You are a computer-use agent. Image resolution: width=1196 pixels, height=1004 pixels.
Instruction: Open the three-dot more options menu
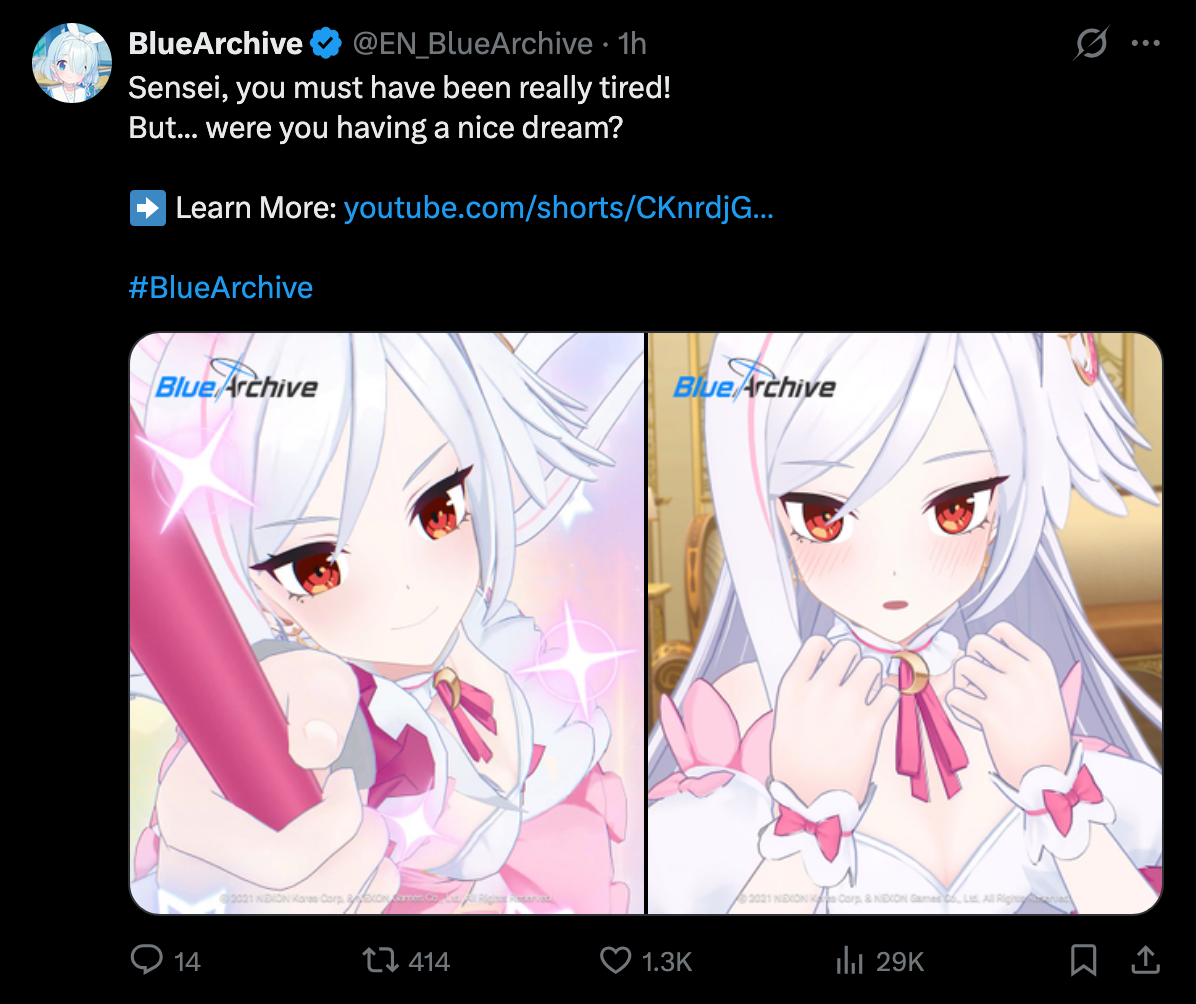point(1146,43)
